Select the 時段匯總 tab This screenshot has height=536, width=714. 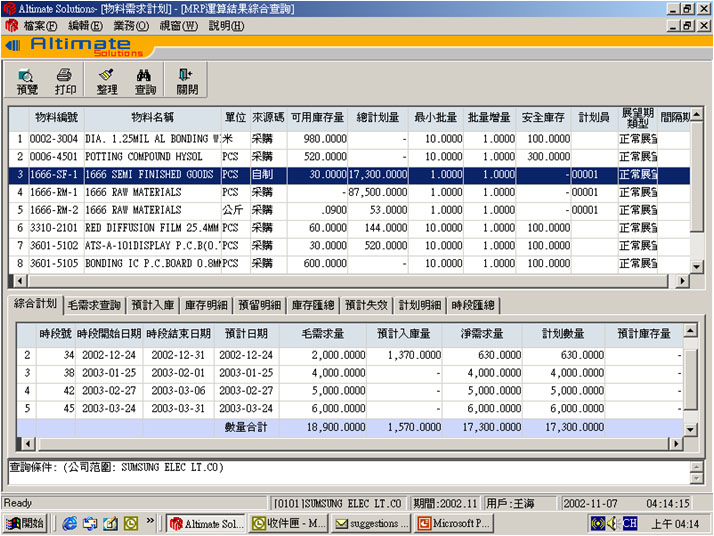pyautogui.click(x=475, y=305)
